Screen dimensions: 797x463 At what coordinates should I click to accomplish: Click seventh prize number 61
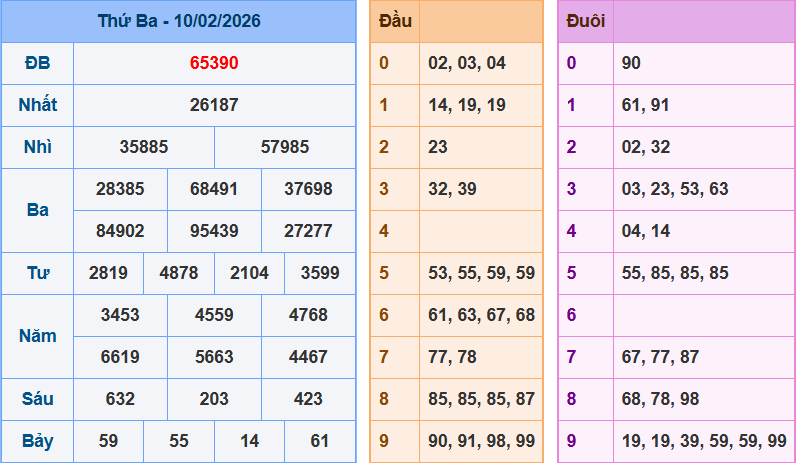(x=320, y=441)
